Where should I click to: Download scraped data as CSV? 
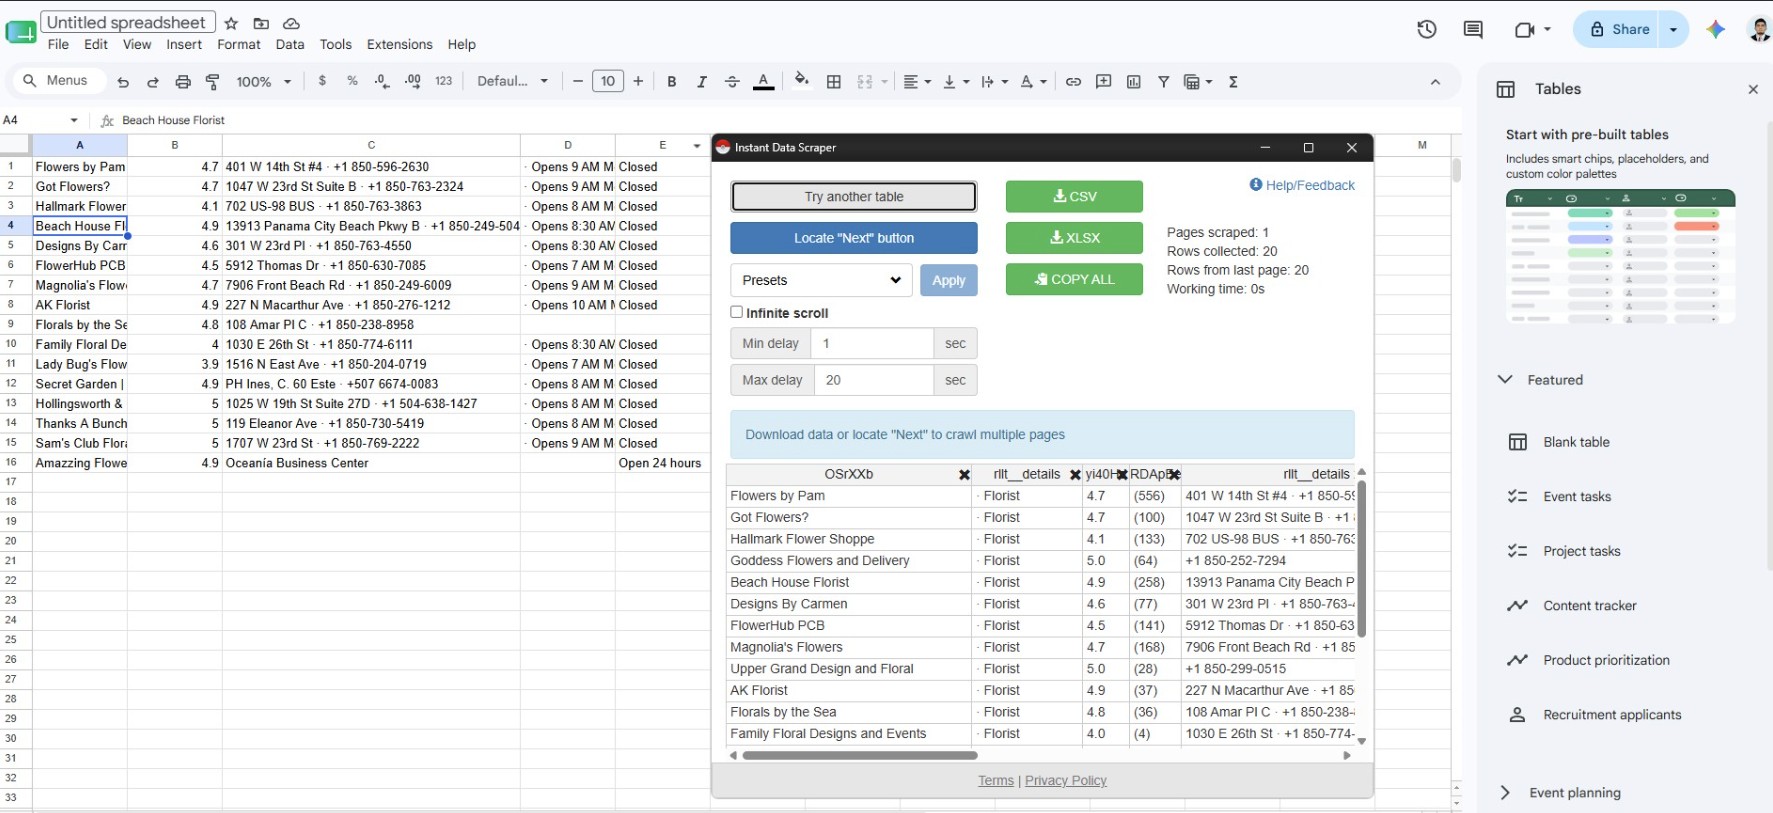(x=1074, y=196)
